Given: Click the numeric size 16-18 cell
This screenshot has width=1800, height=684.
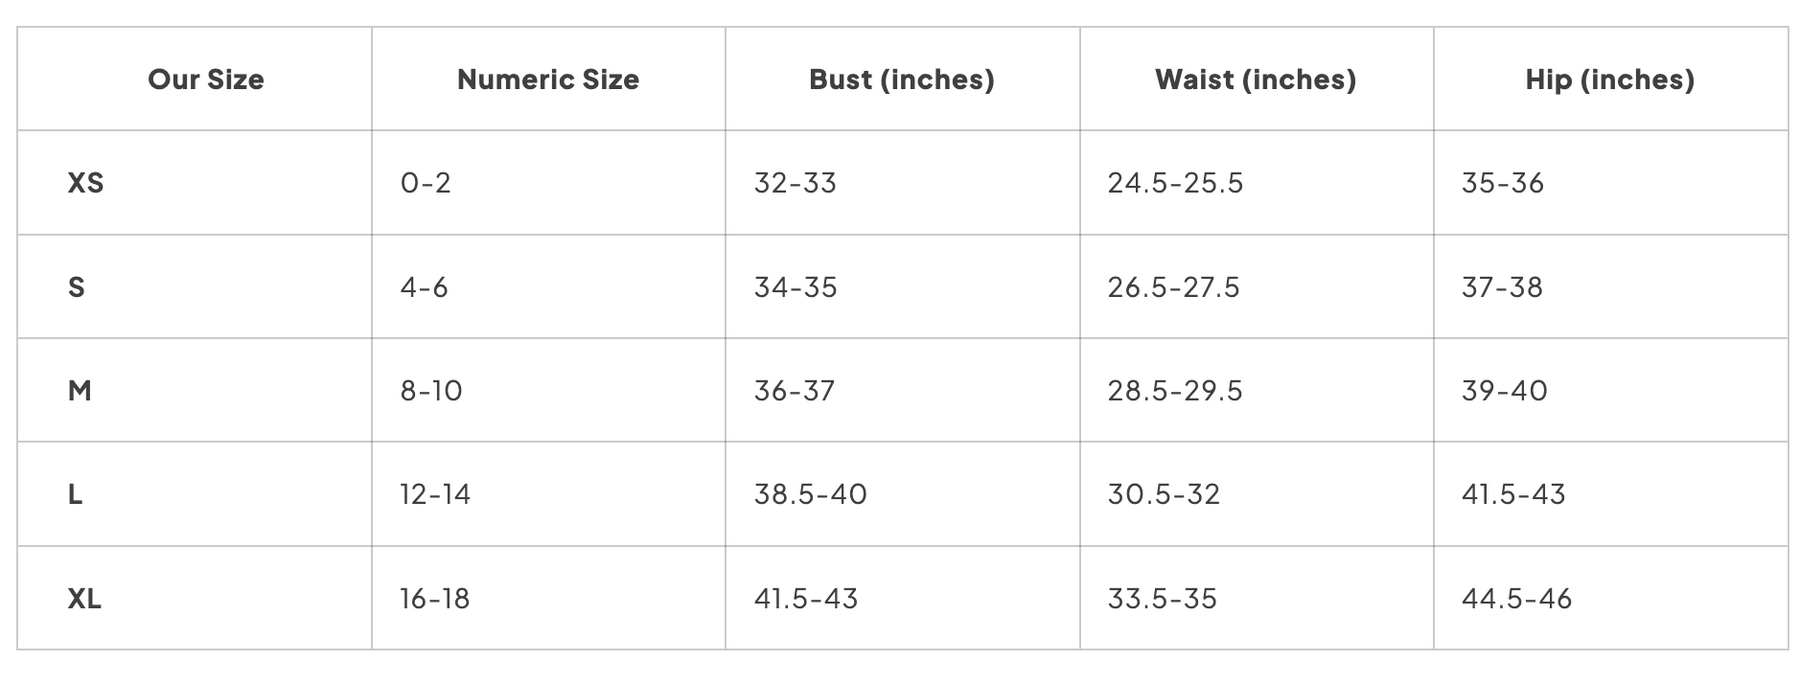Looking at the screenshot, I should [435, 598].
